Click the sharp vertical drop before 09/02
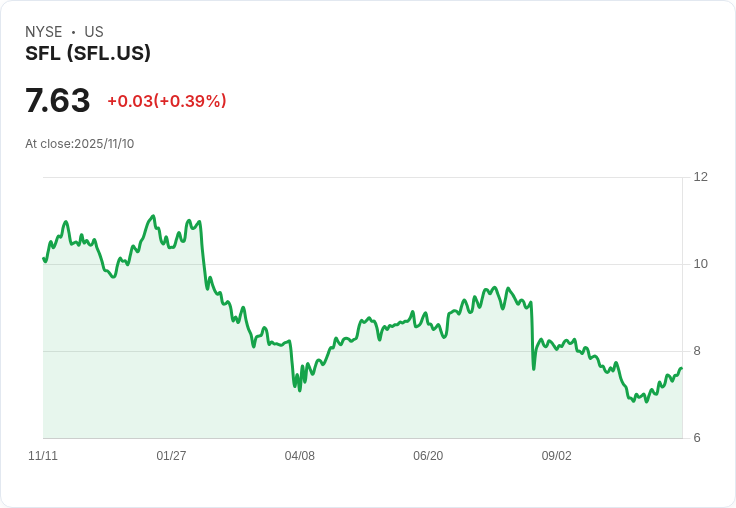The height and width of the screenshot is (508, 736). (532, 335)
